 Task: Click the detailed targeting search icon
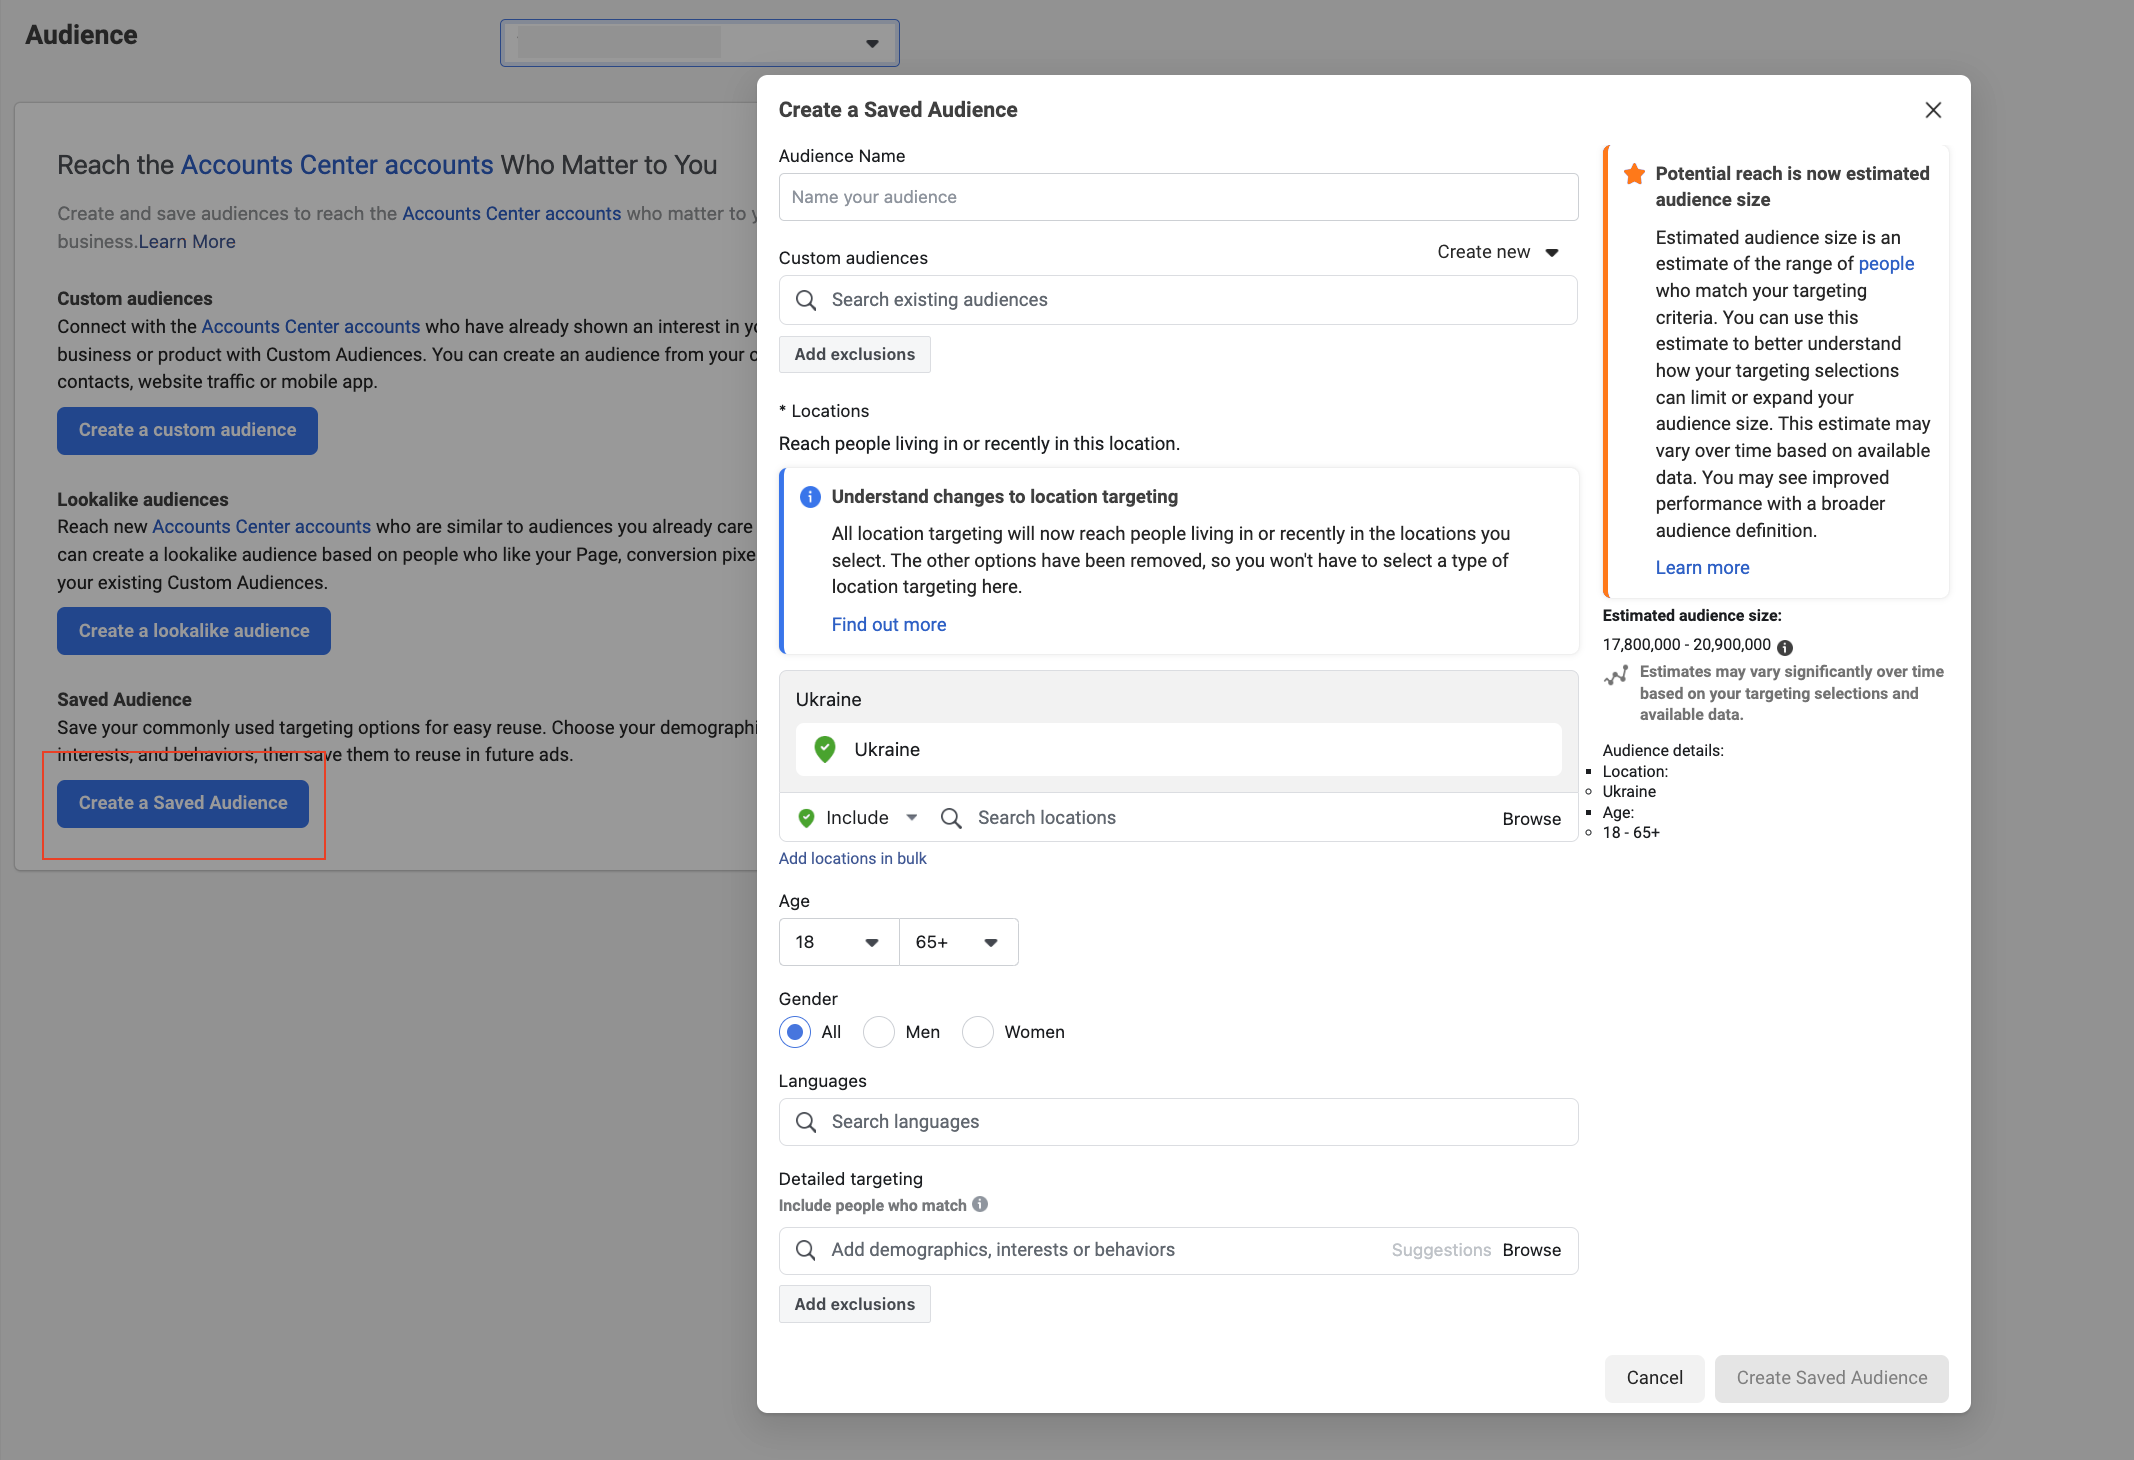click(x=806, y=1250)
